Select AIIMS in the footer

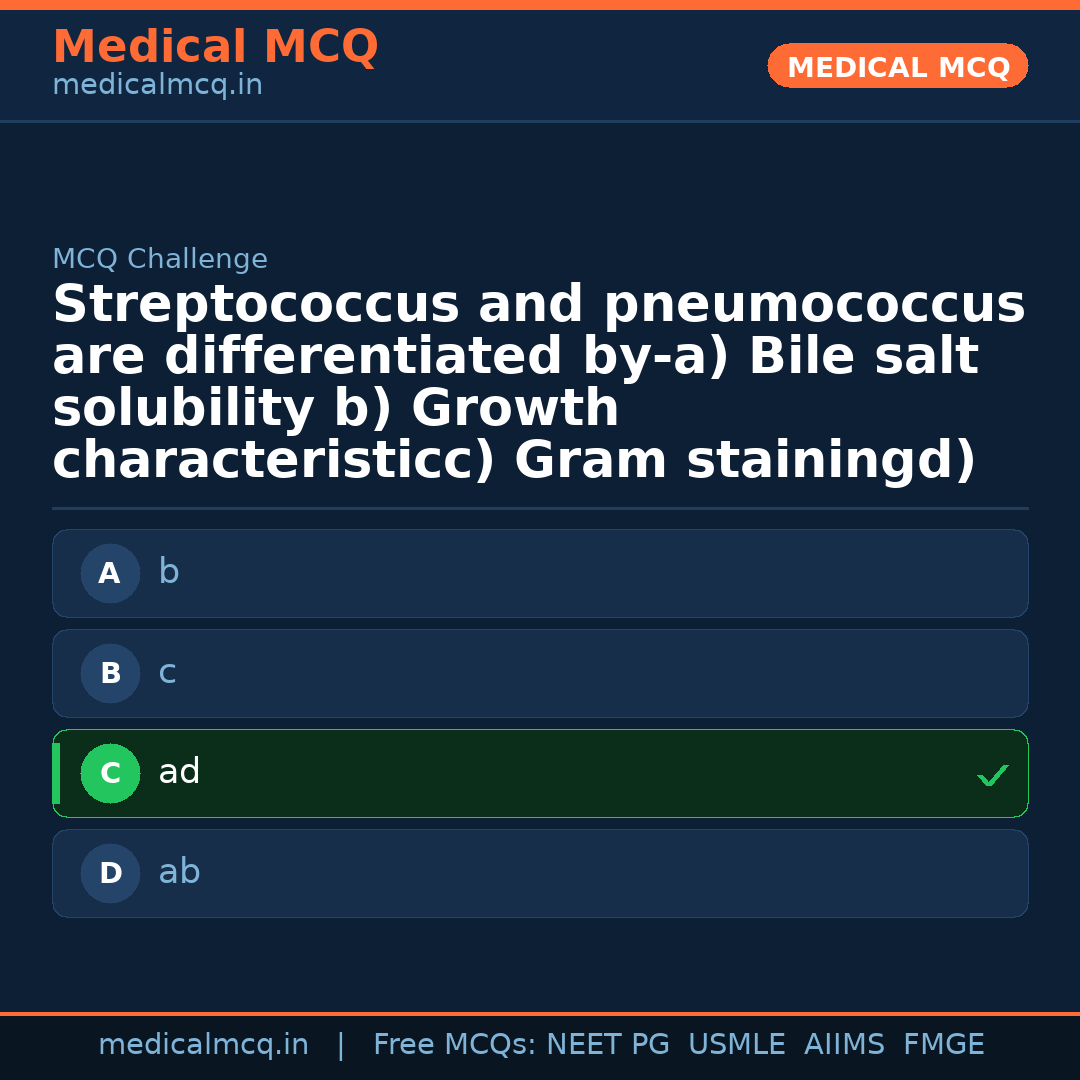[x=844, y=1045]
